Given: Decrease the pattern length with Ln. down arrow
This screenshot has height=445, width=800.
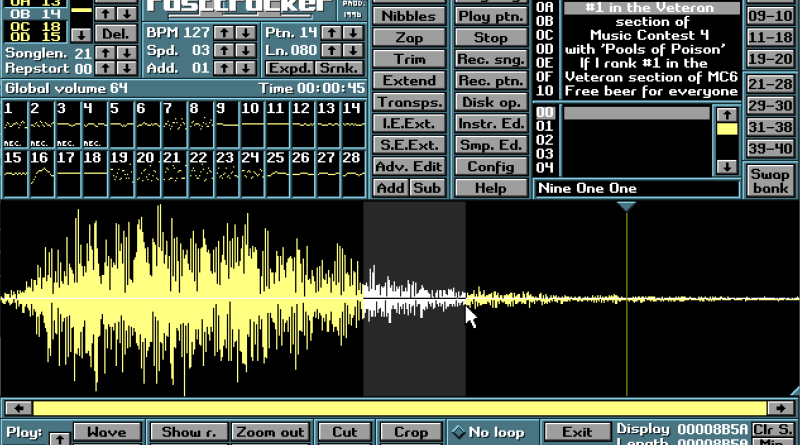Looking at the screenshot, I should click(x=353, y=51).
